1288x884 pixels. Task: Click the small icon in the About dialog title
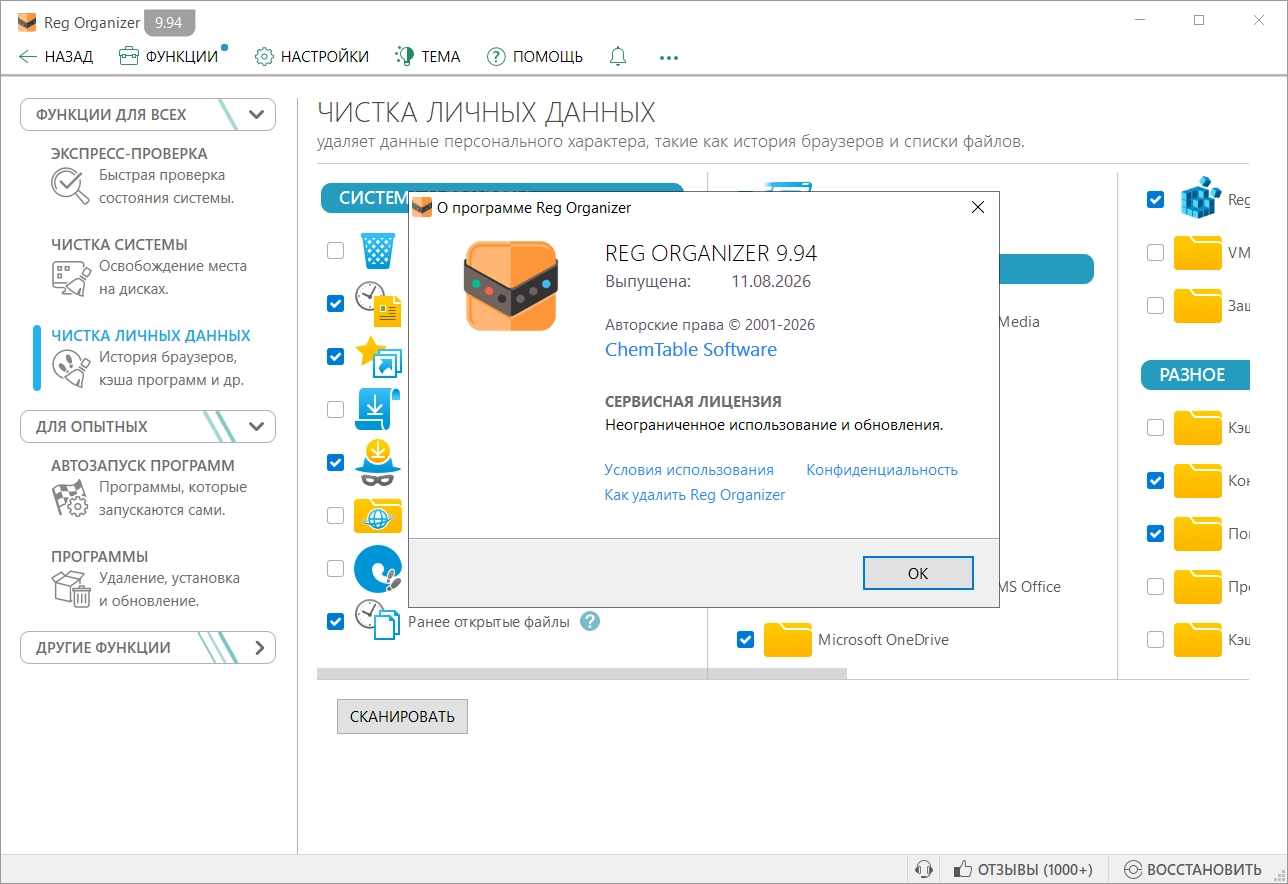[422, 207]
